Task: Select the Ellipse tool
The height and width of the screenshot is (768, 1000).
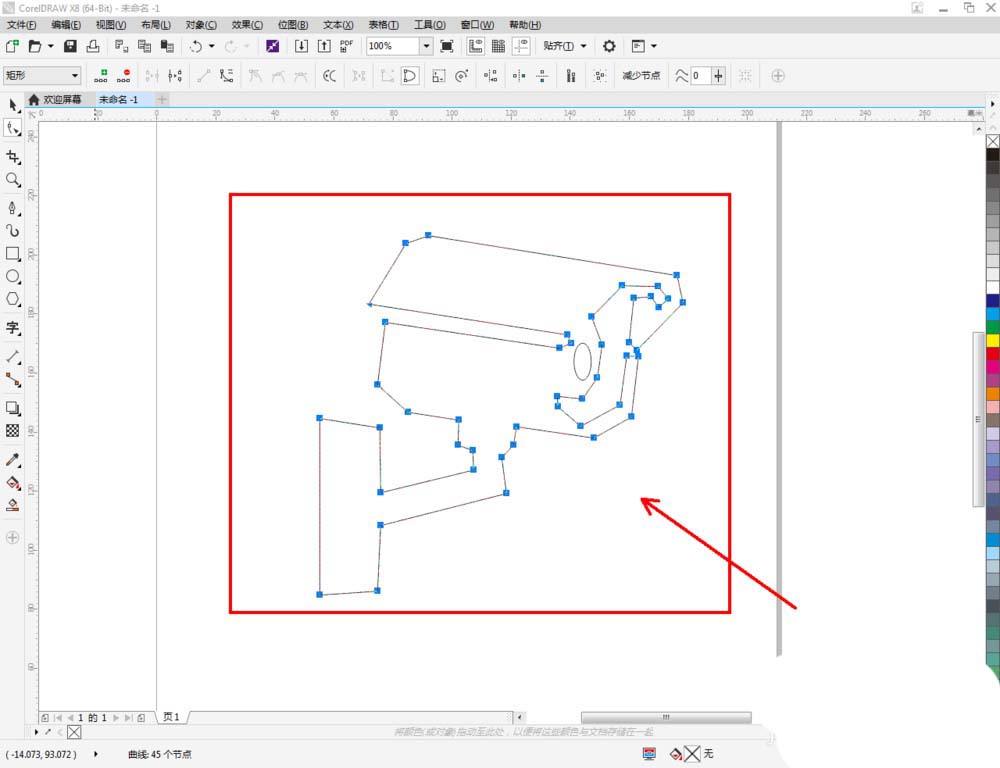Action: tap(13, 276)
